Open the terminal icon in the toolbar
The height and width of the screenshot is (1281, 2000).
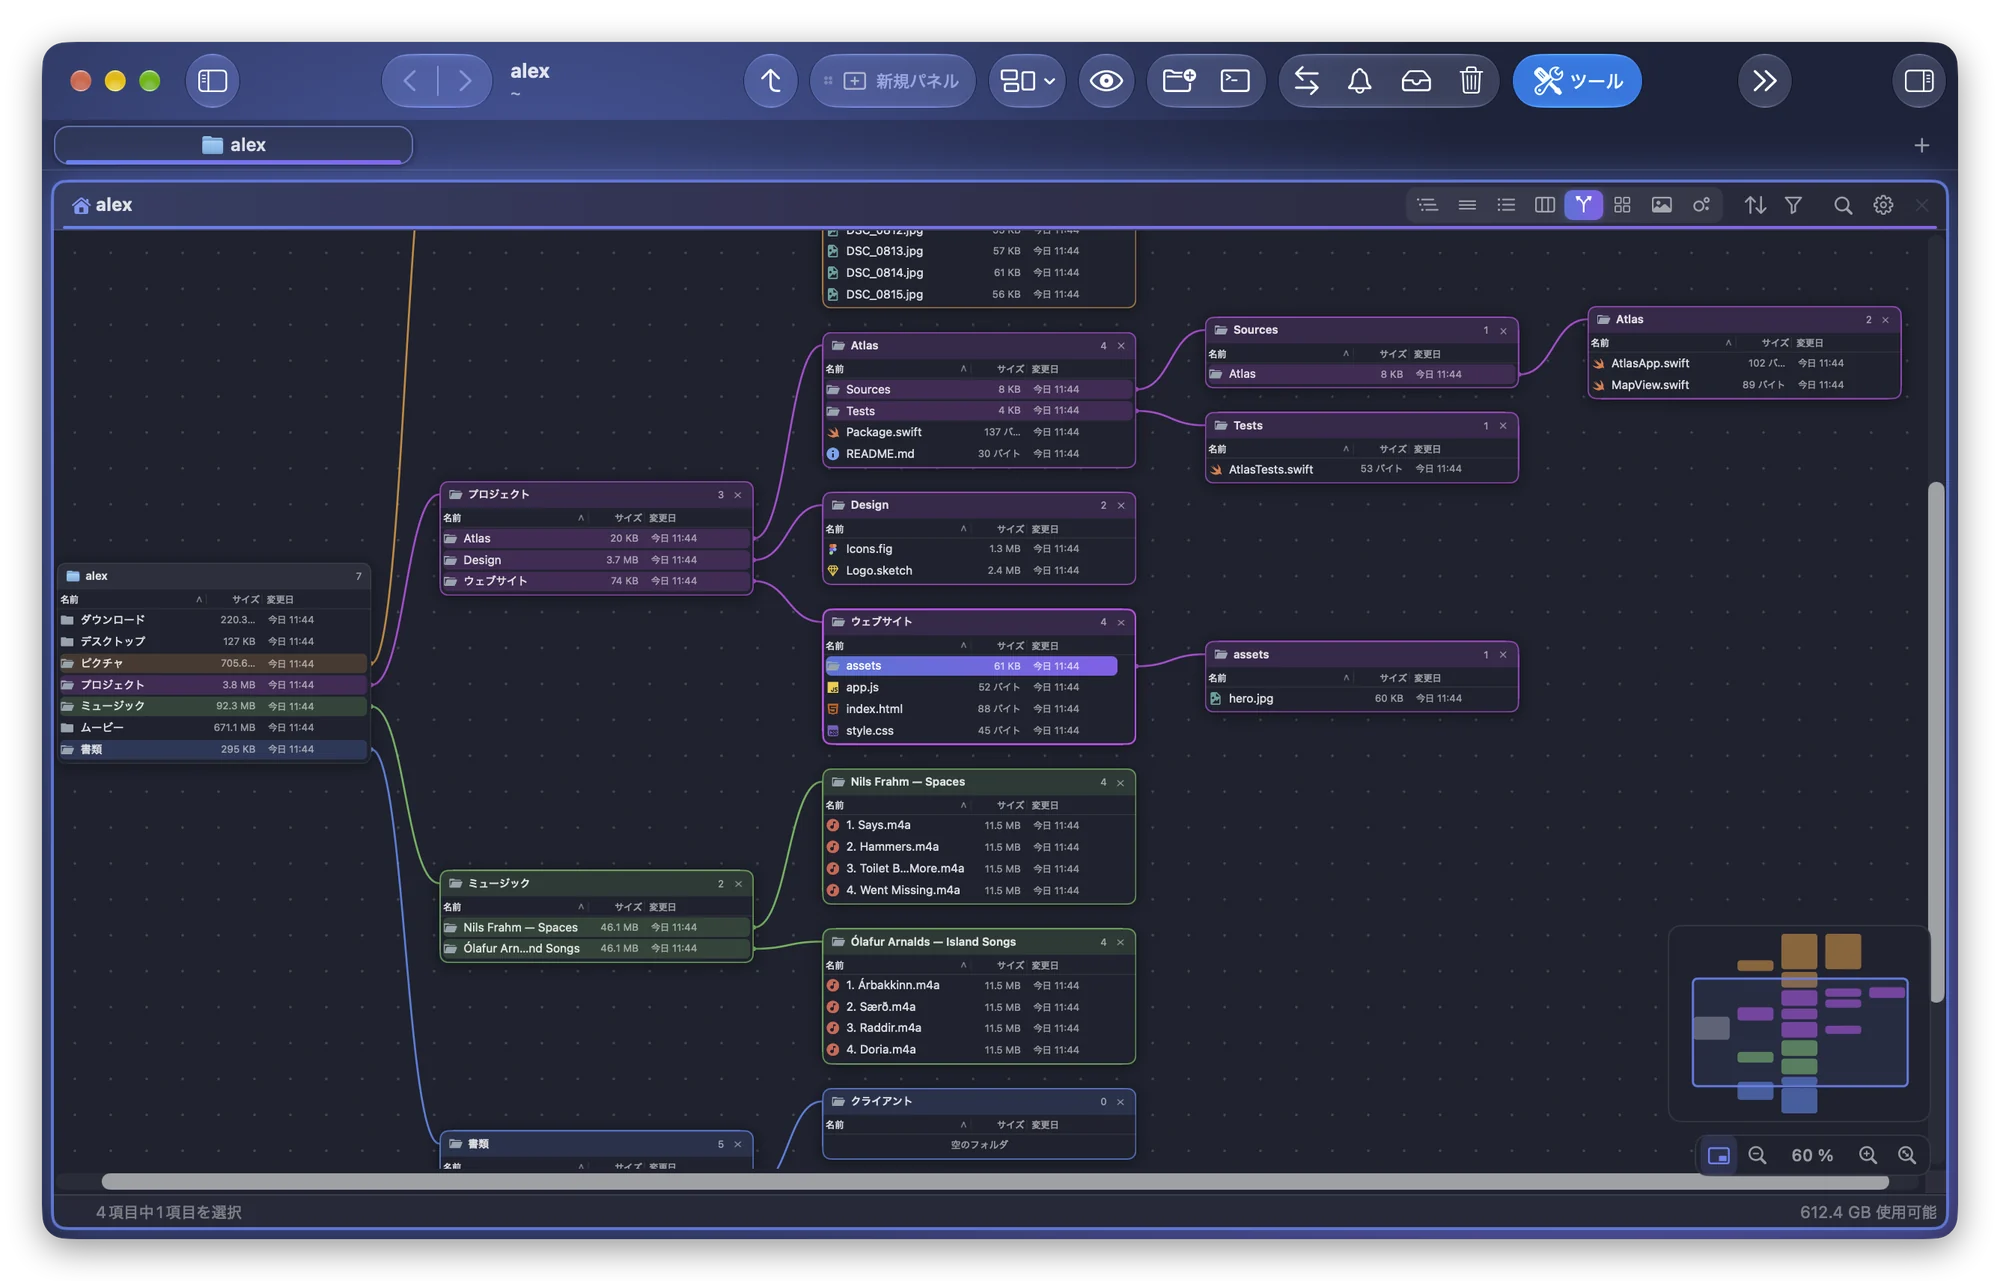pos(1235,81)
